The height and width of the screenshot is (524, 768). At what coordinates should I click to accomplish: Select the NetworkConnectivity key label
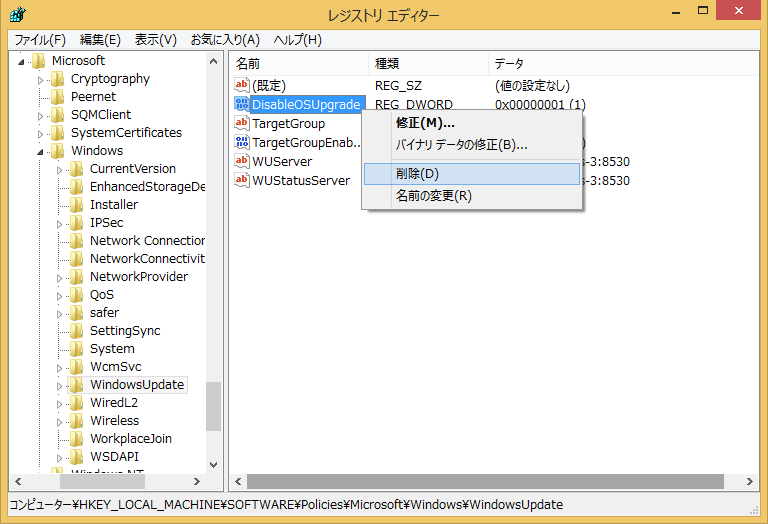147,259
